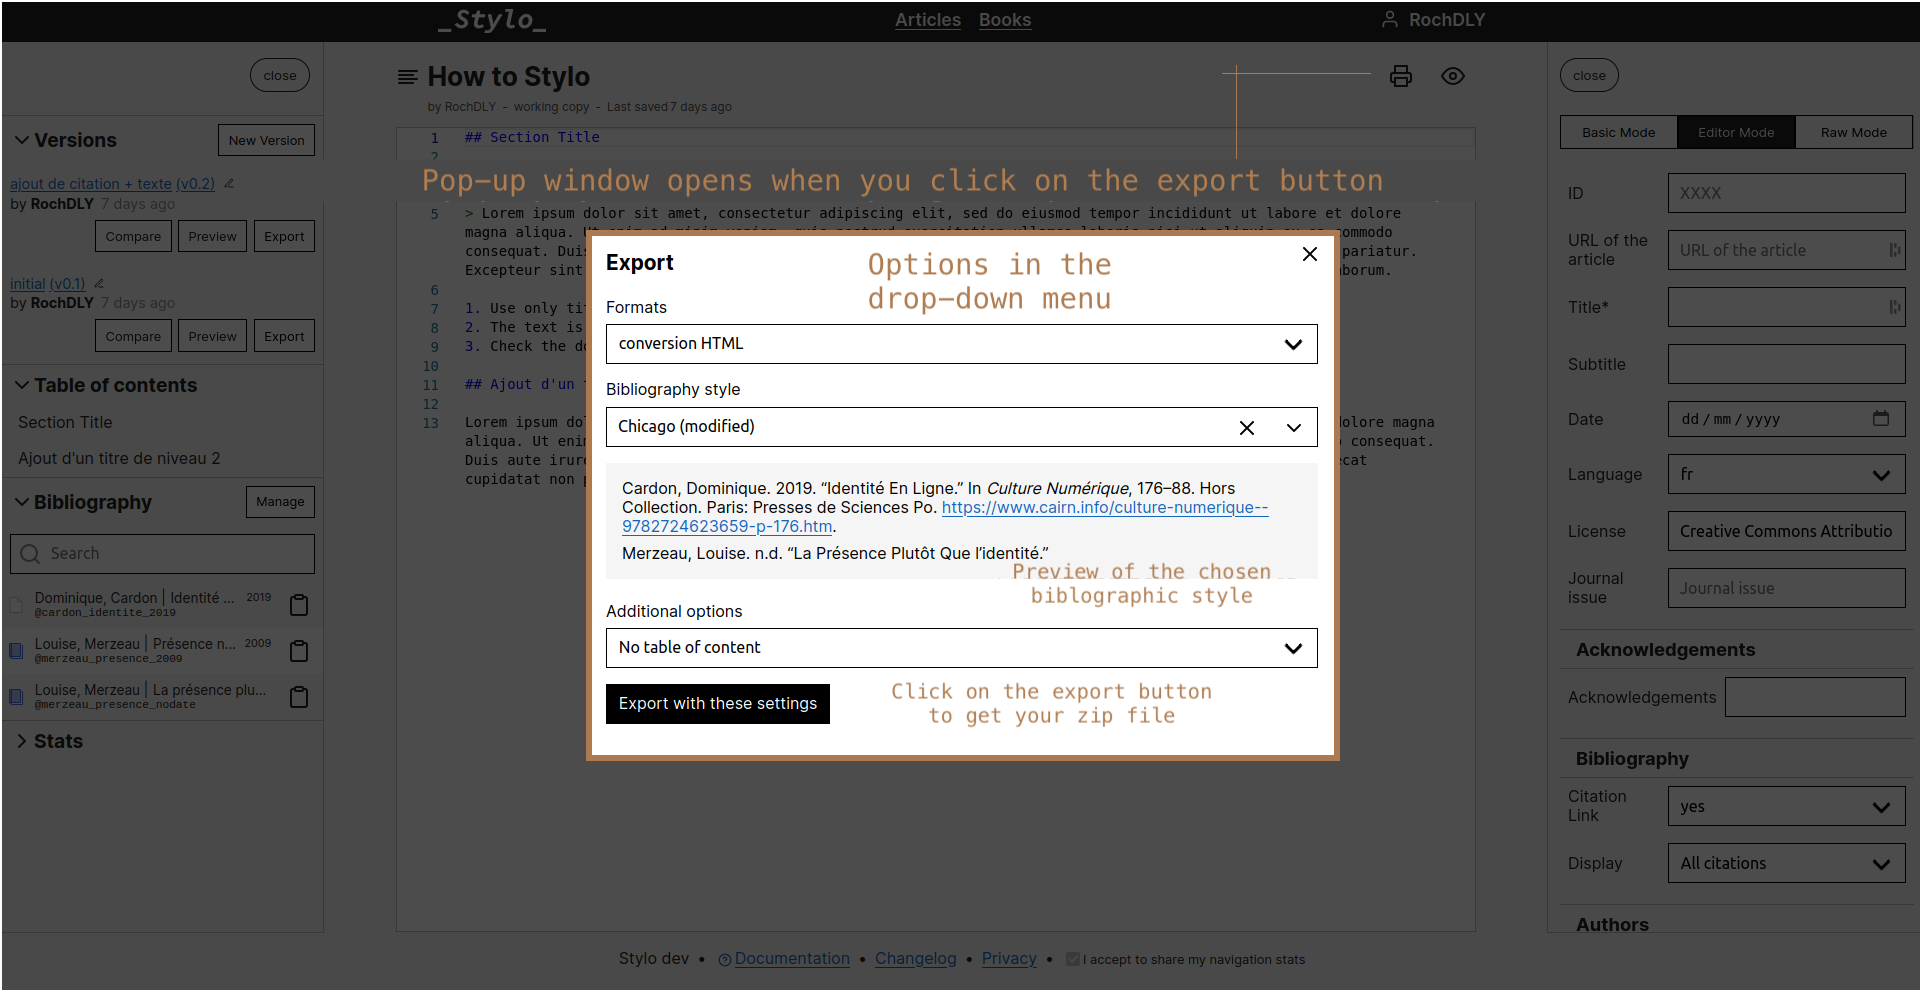The width and height of the screenshot is (1920, 990).
Task: Click Export with these settings button
Action: point(718,704)
